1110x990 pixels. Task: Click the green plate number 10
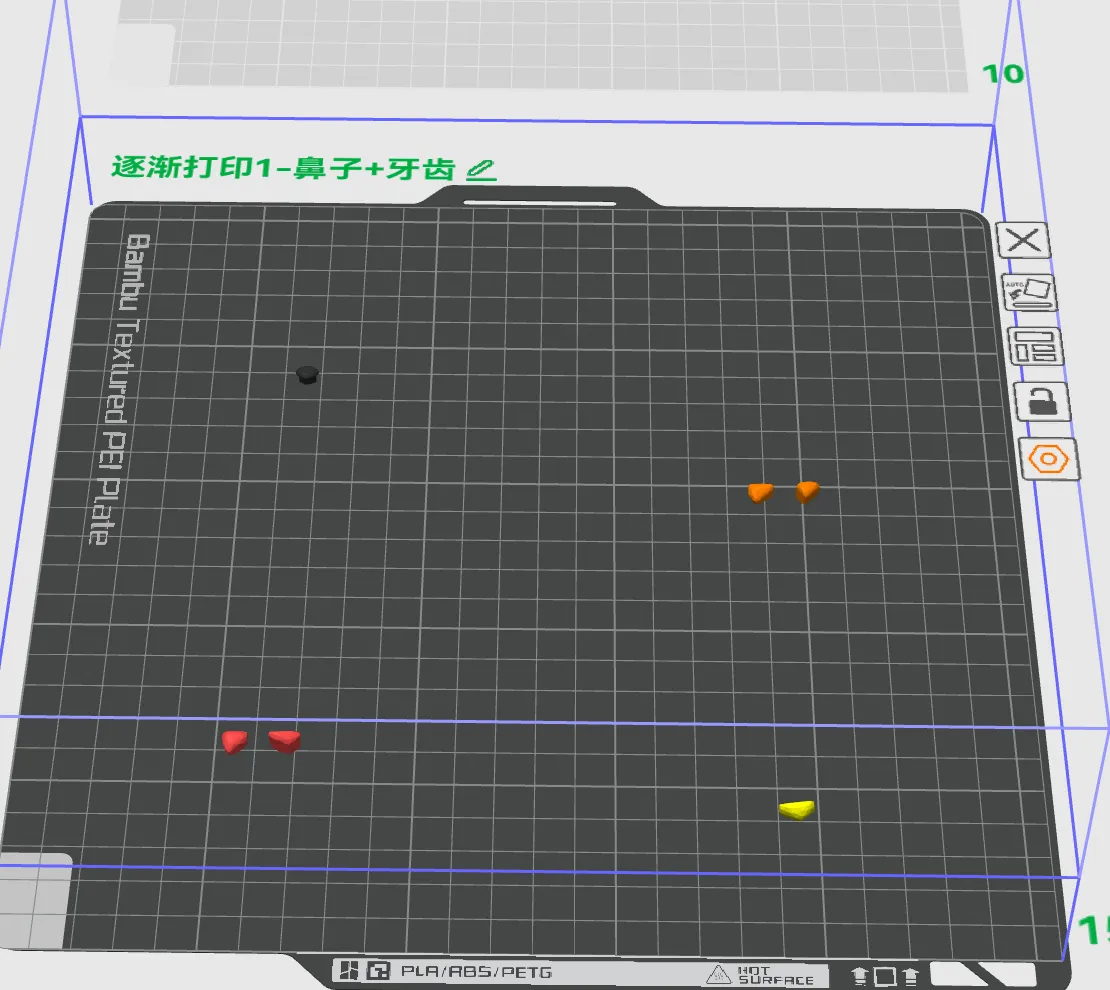tap(1002, 73)
